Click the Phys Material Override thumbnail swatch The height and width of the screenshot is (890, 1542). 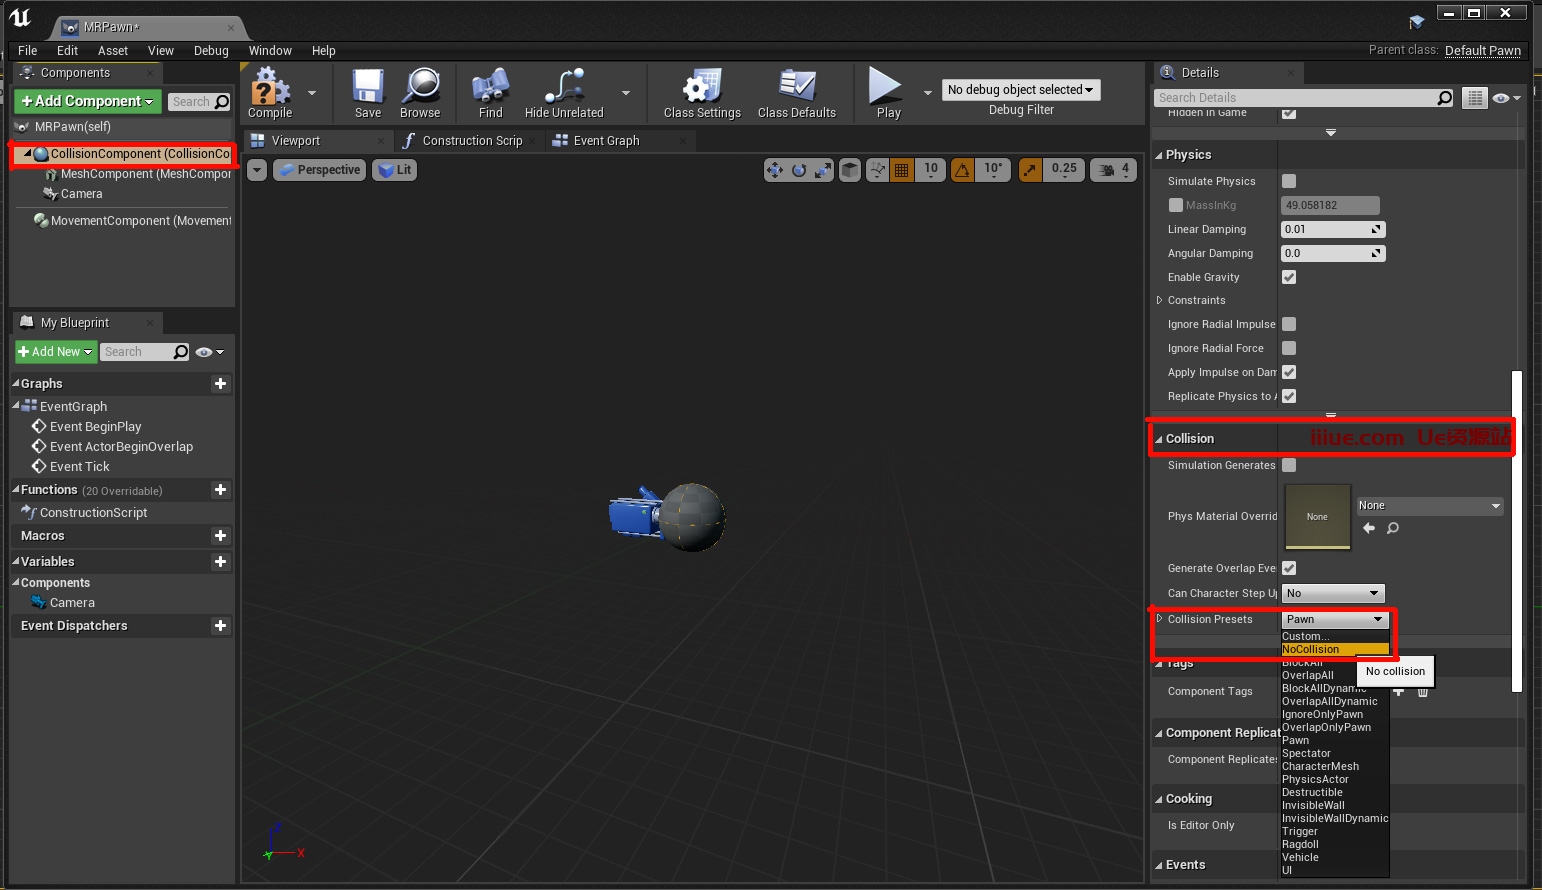click(1317, 517)
